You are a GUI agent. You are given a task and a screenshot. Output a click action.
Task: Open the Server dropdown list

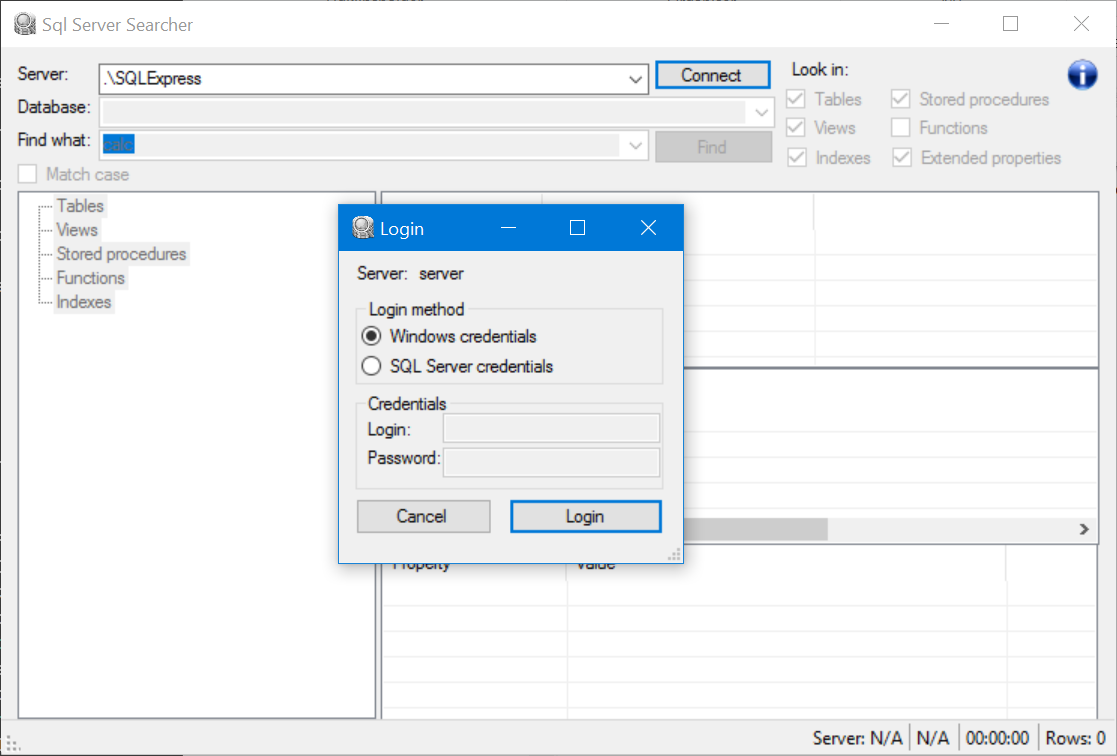click(635, 79)
